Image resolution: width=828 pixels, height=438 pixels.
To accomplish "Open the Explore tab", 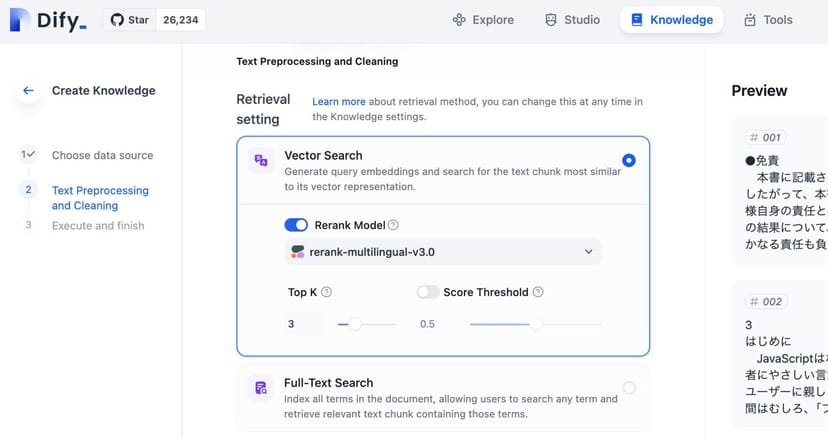I will [483, 20].
